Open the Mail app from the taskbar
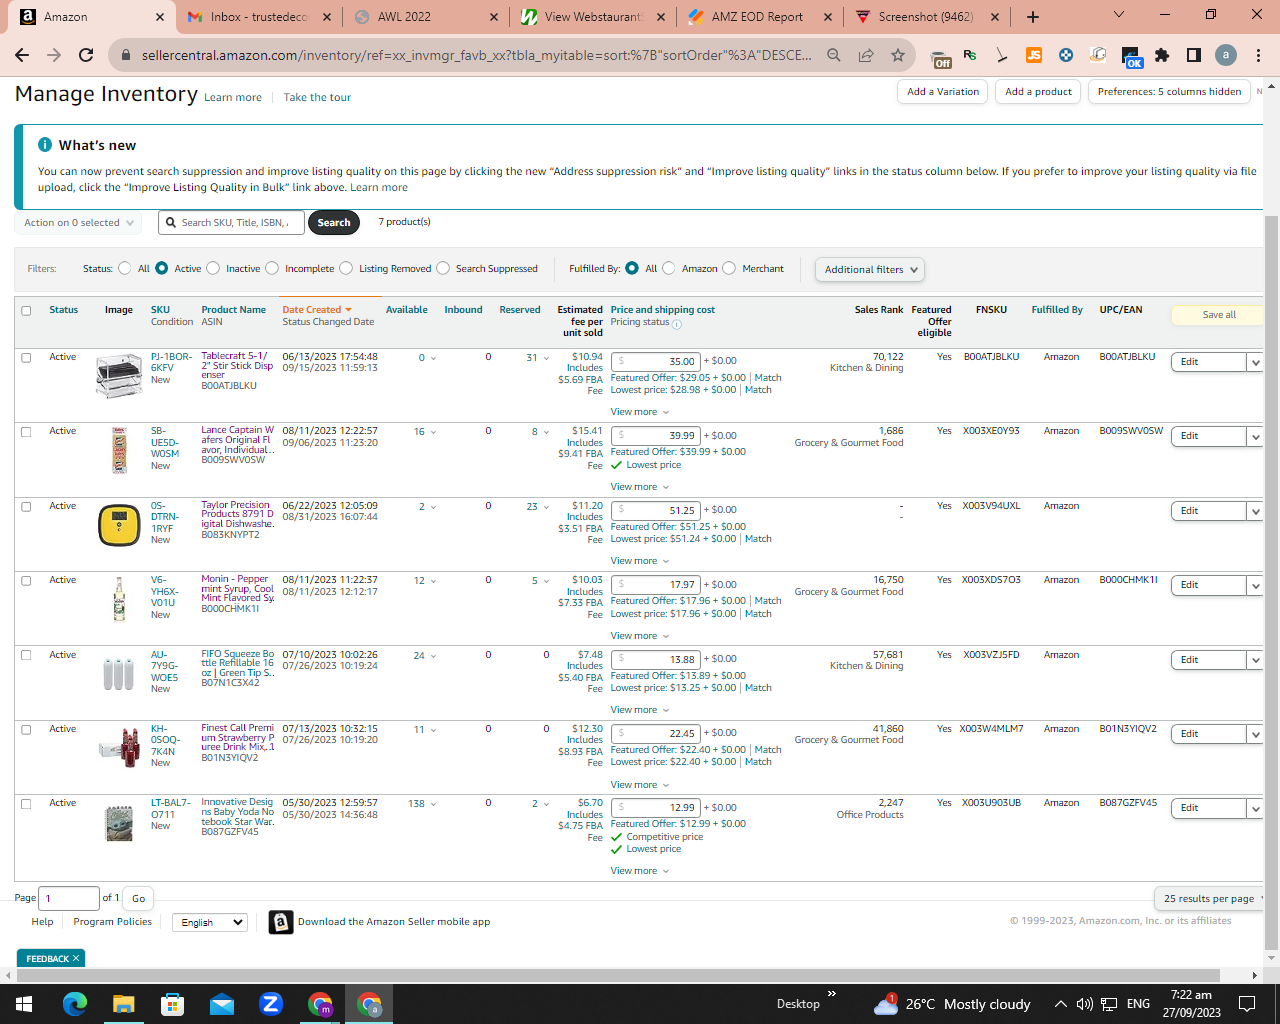 221,1004
